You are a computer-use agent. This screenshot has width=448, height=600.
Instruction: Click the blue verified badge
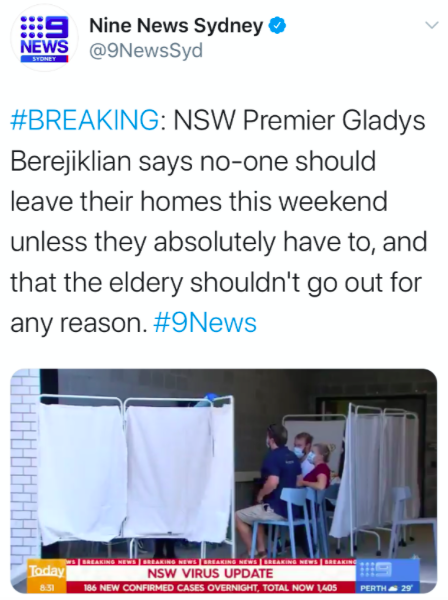[x=277, y=26]
